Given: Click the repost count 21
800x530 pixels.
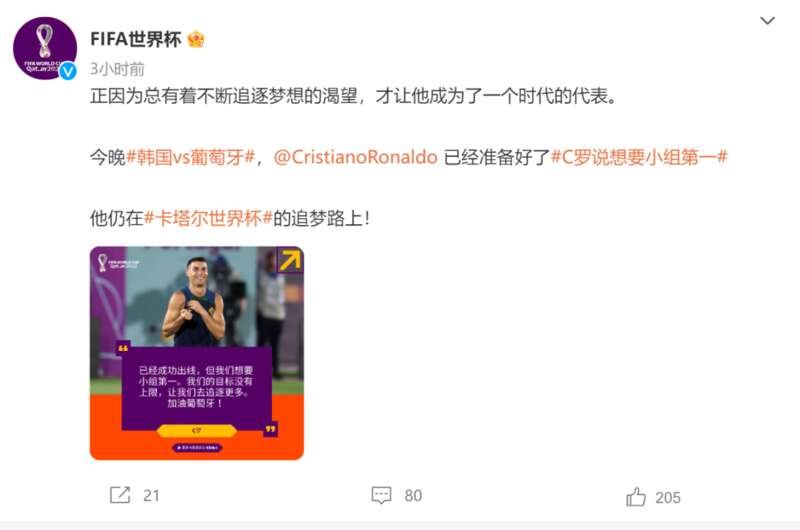Looking at the screenshot, I should (152, 495).
